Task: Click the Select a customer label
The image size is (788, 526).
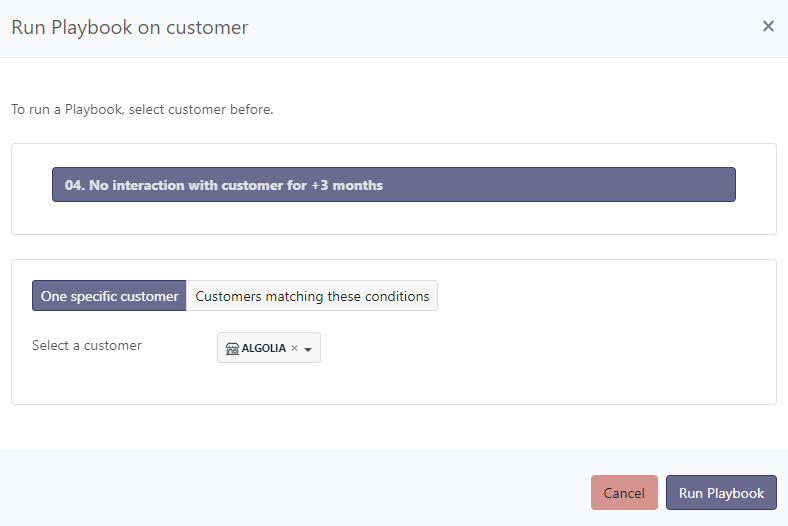Action: tap(87, 346)
